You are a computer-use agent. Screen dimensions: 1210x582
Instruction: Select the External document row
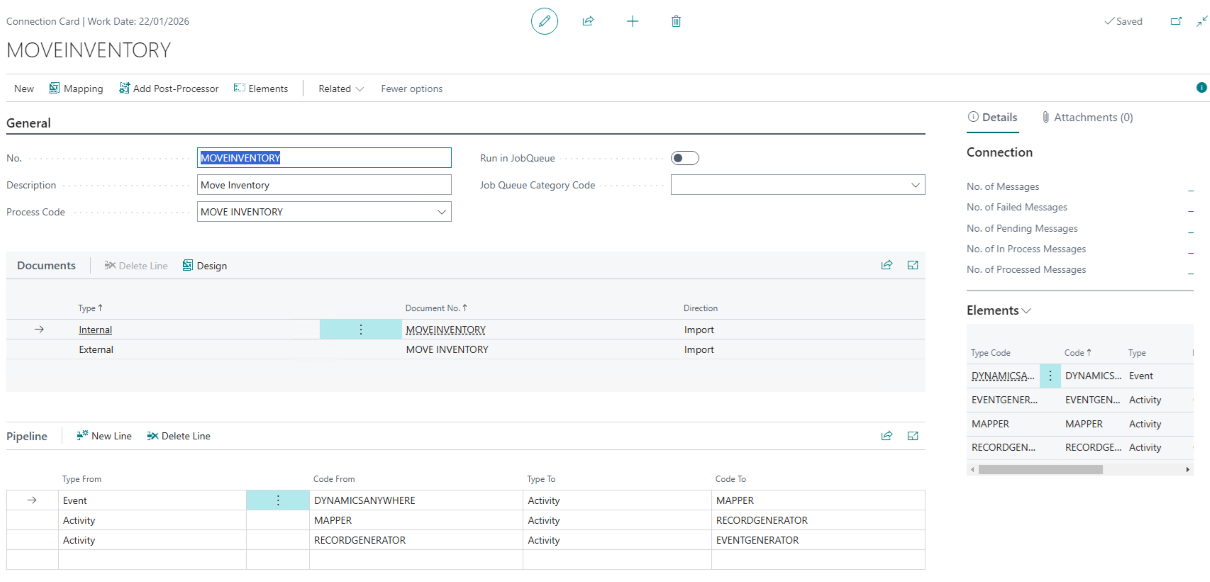[466, 350]
